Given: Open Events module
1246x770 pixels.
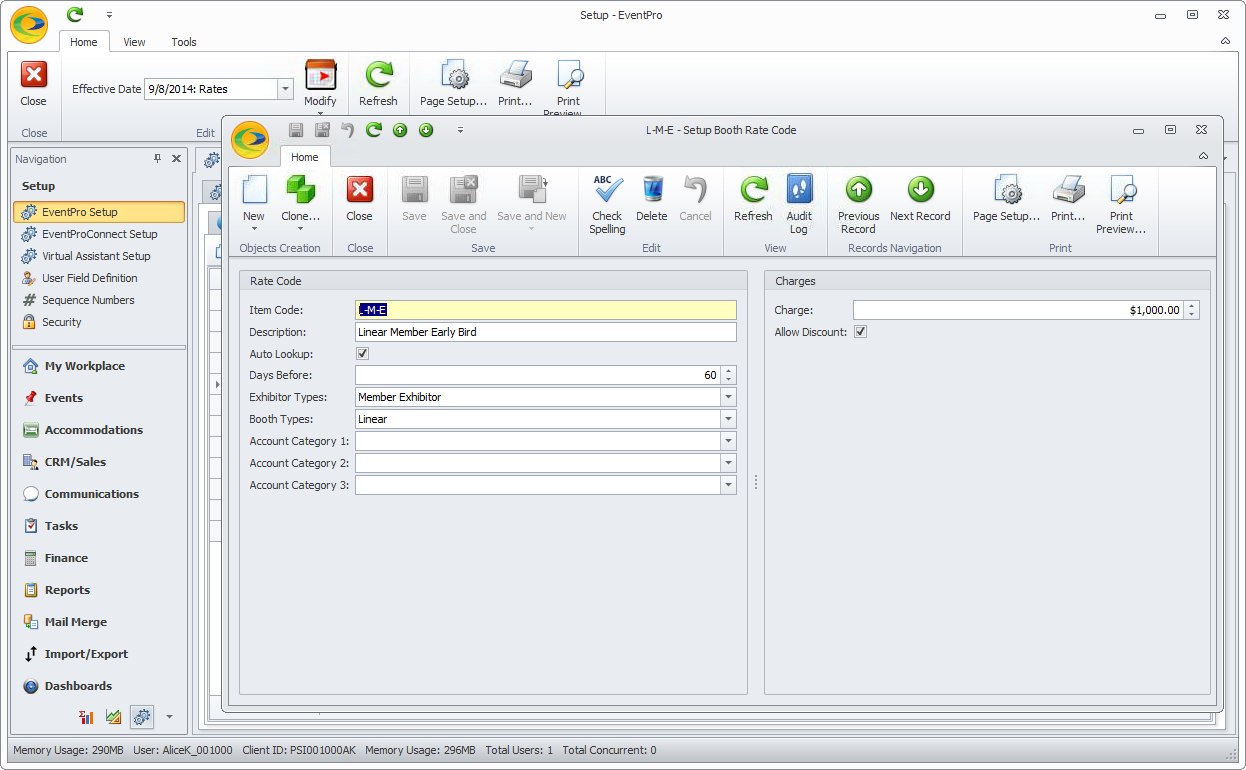Looking at the screenshot, I should 63,398.
